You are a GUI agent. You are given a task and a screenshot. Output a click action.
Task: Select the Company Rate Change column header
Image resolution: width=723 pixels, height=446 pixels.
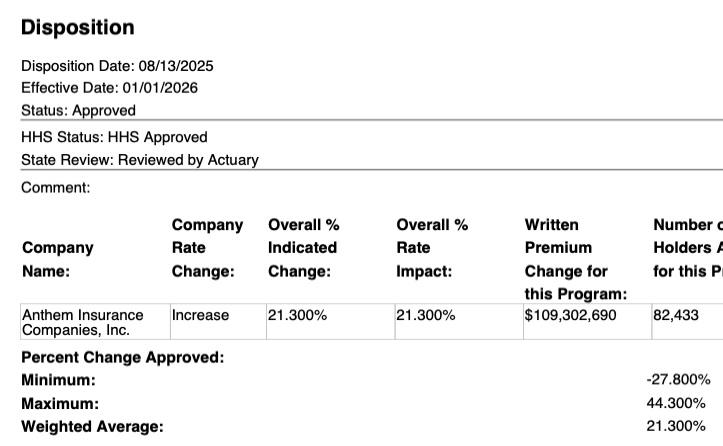tap(207, 248)
